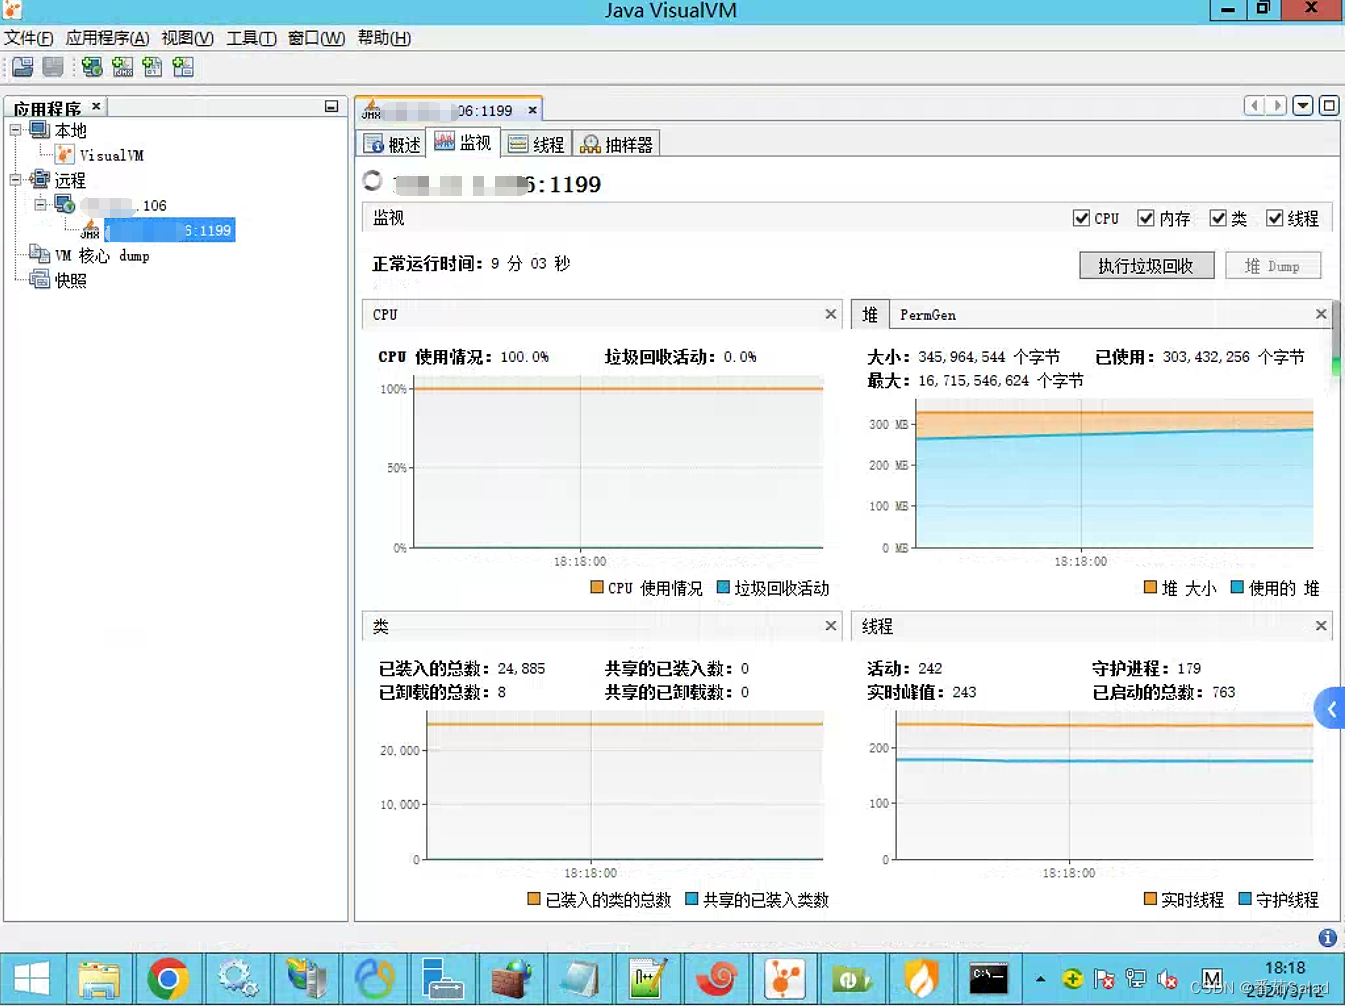The height and width of the screenshot is (1006, 1345).
Task: Collapse the .106 remote host node
Action: (x=41, y=205)
